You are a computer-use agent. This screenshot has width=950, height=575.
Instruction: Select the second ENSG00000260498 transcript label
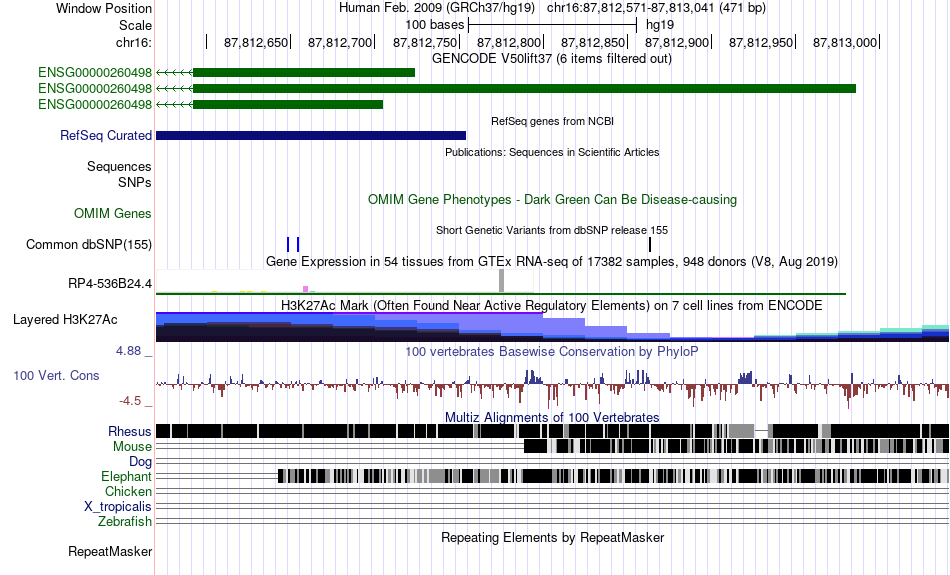(95, 88)
